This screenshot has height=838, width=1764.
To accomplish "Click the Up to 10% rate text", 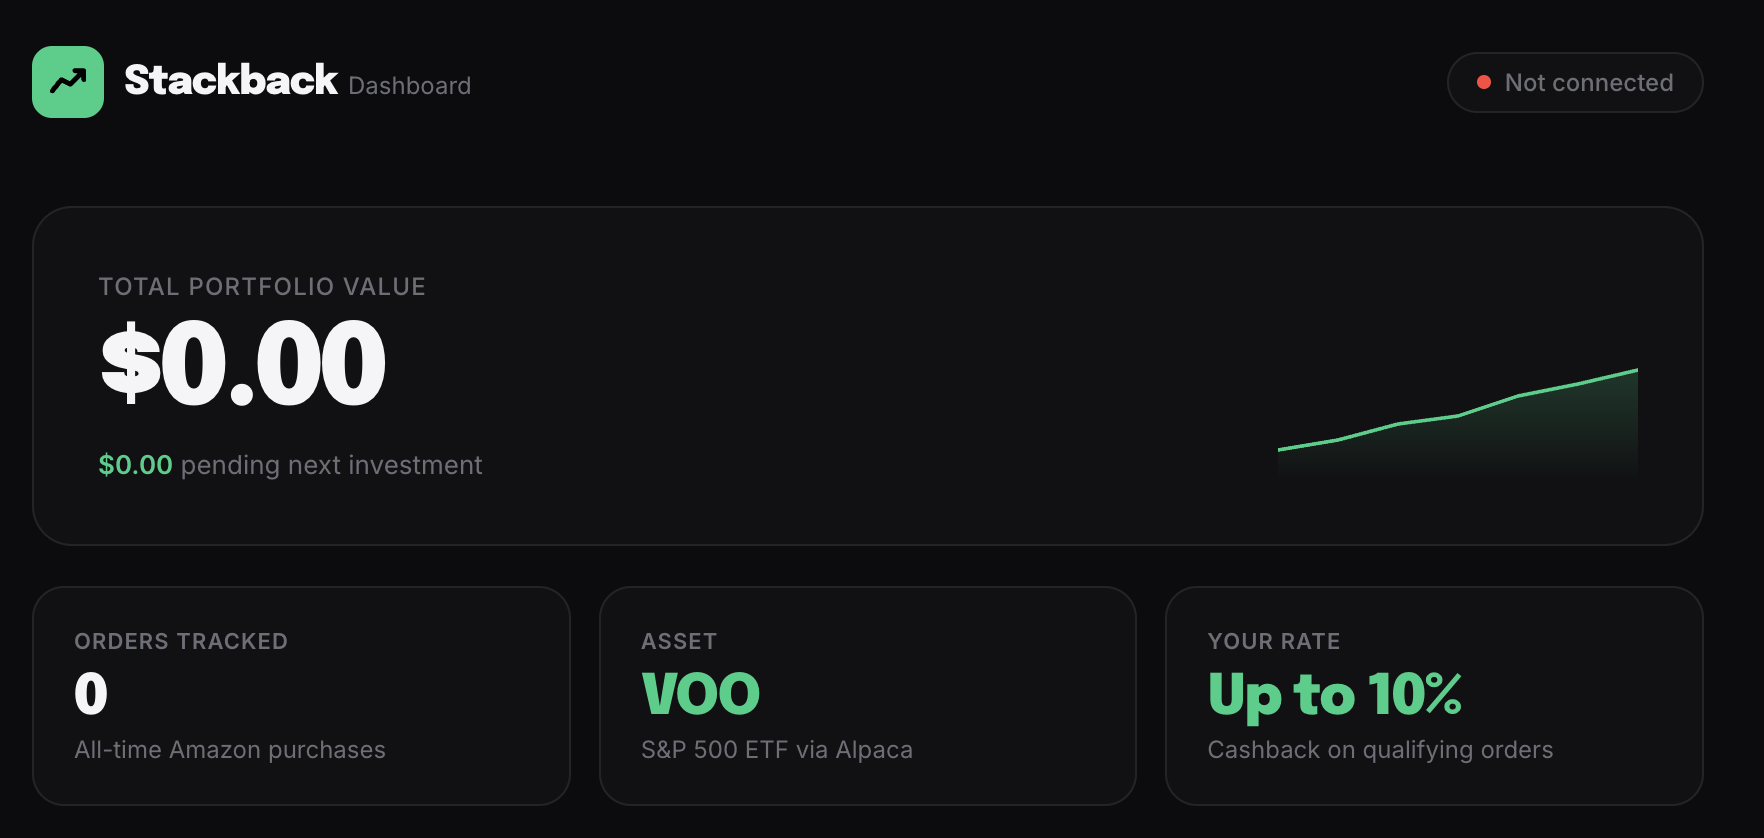I will click(x=1334, y=694).
